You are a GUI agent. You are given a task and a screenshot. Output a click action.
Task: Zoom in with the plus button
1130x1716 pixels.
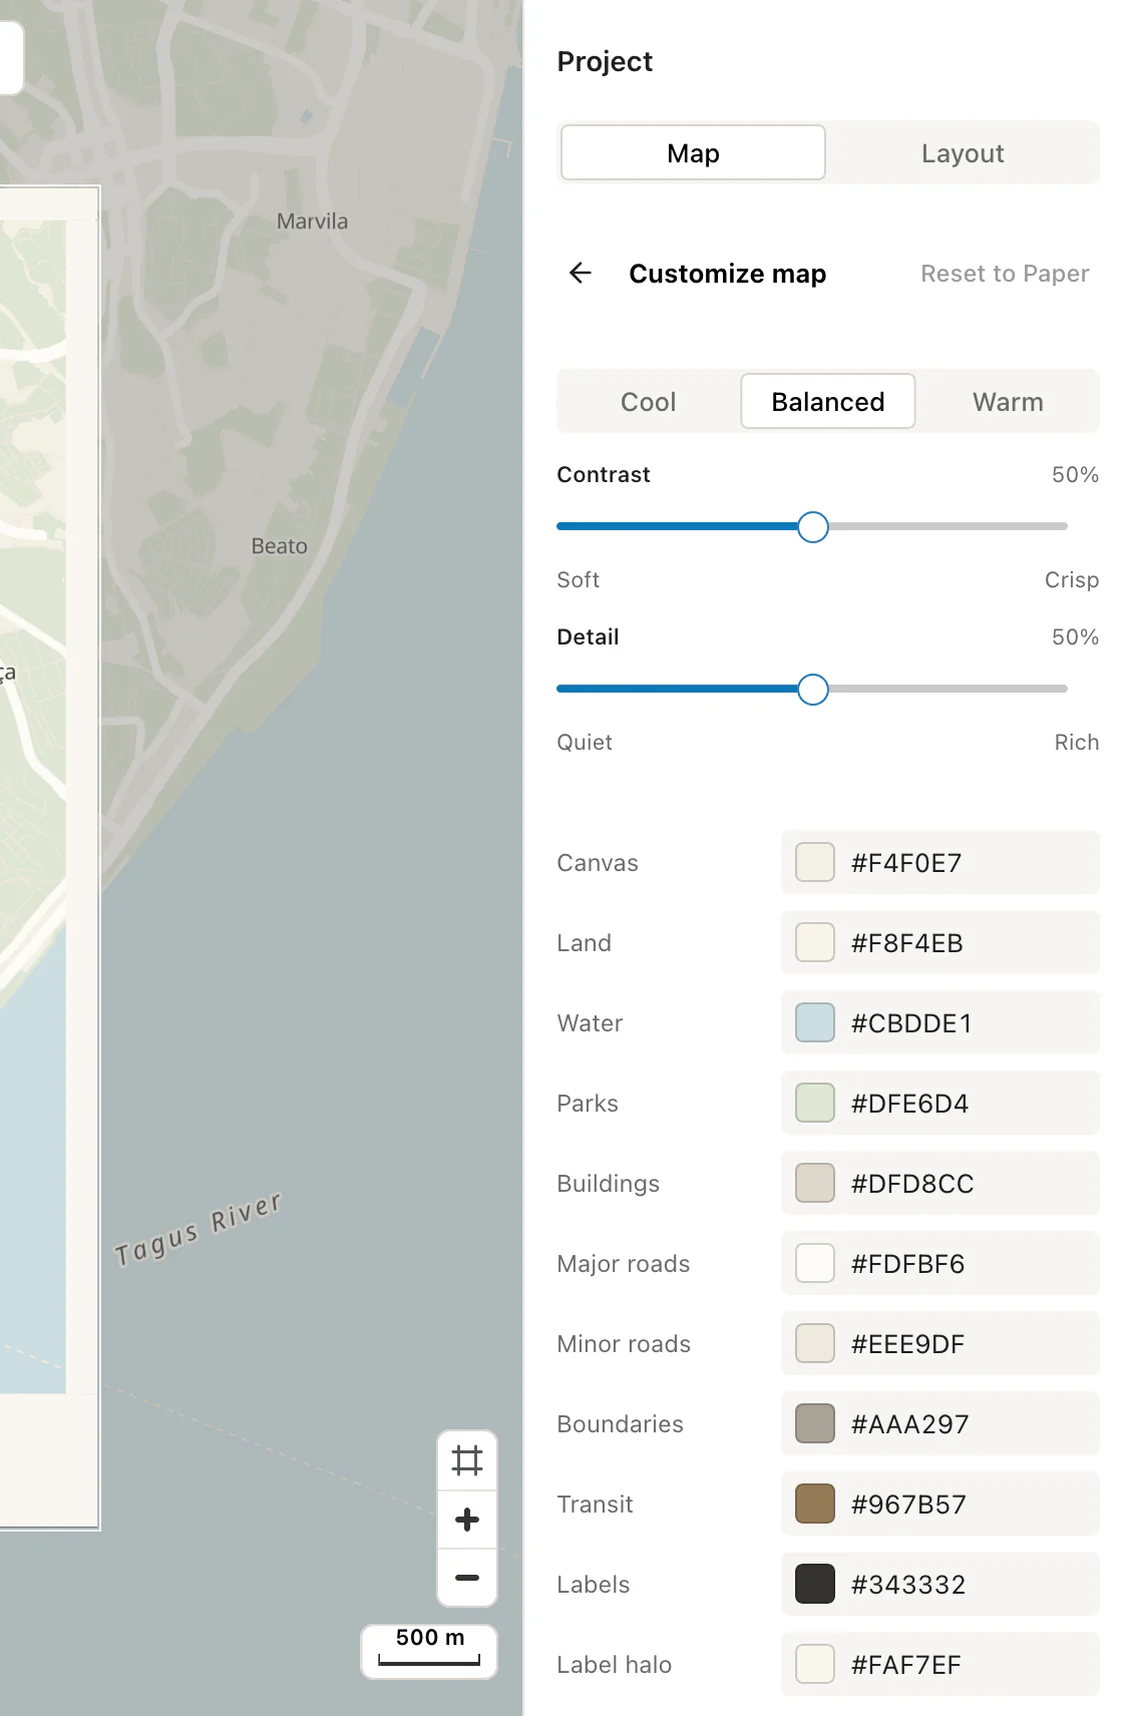point(467,1520)
